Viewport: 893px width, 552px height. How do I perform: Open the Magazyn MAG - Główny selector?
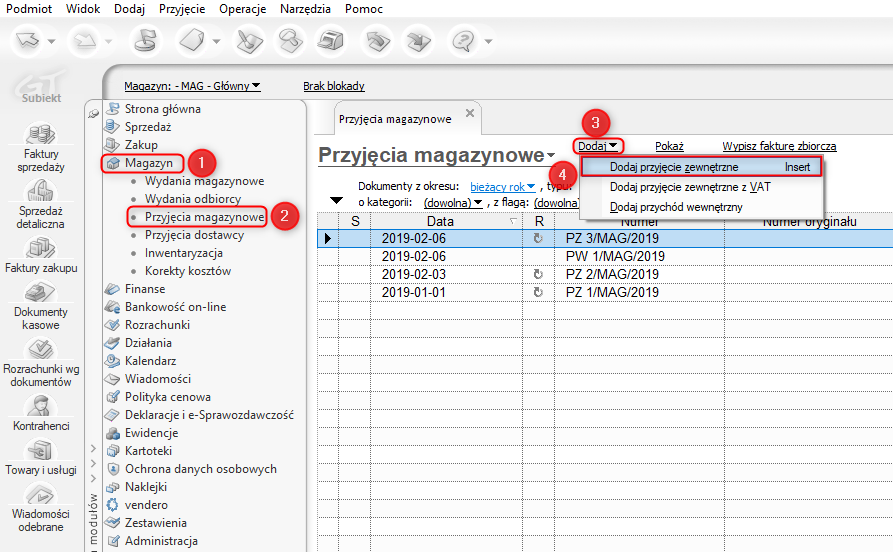192,86
